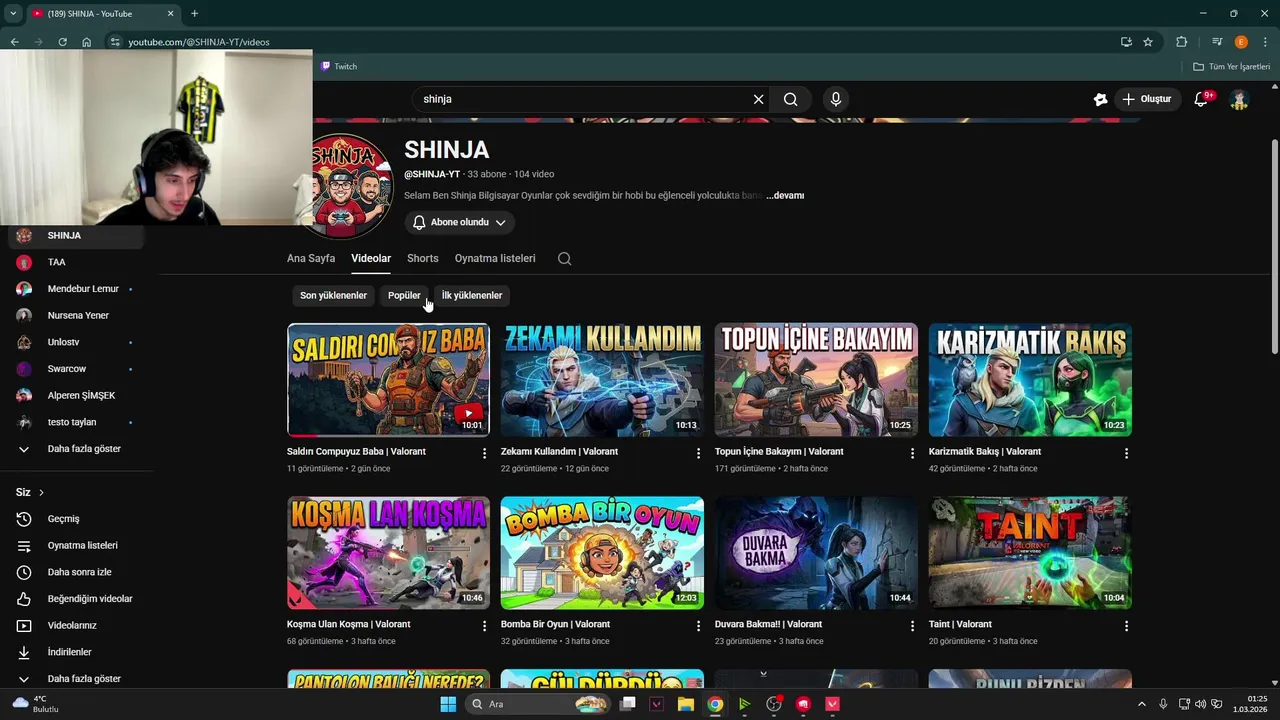Expand the Abone olundu subscription dropdown
Screen dimensions: 1280x720
[x=460, y=222]
